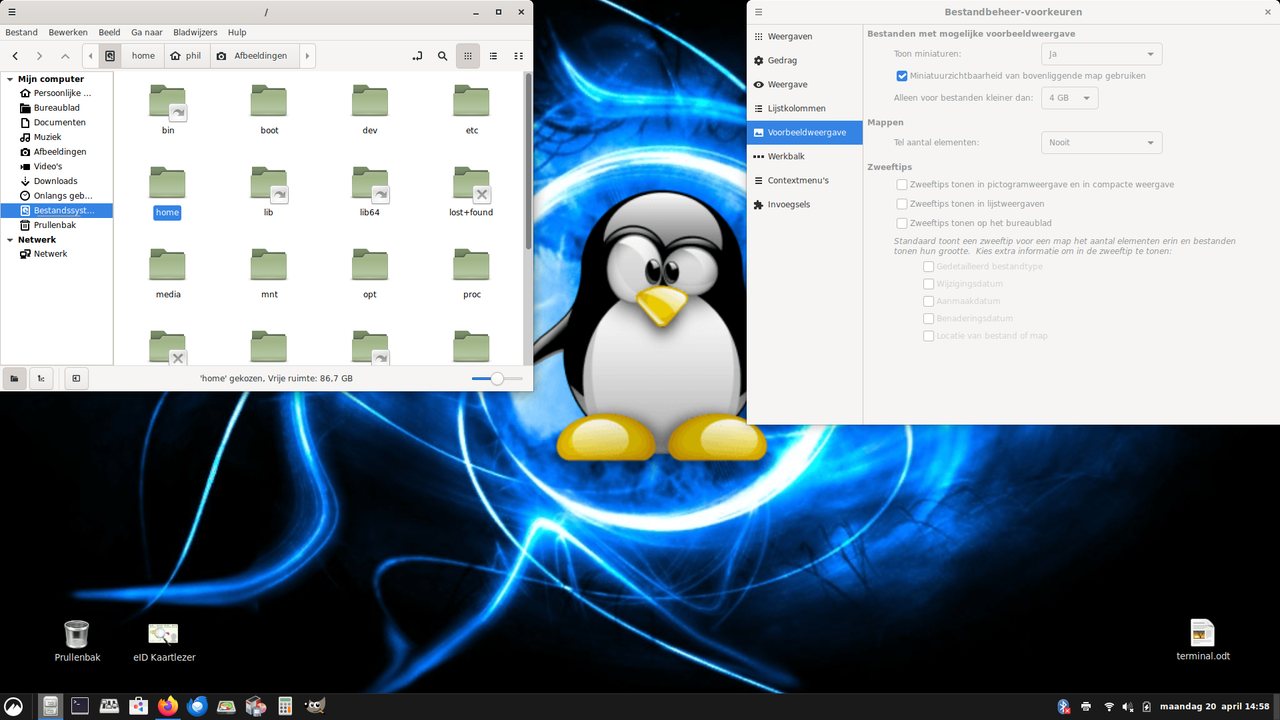This screenshot has width=1280, height=720.
Task: Check the 'Wijzigingsdatum' option
Action: pyautogui.click(x=929, y=284)
